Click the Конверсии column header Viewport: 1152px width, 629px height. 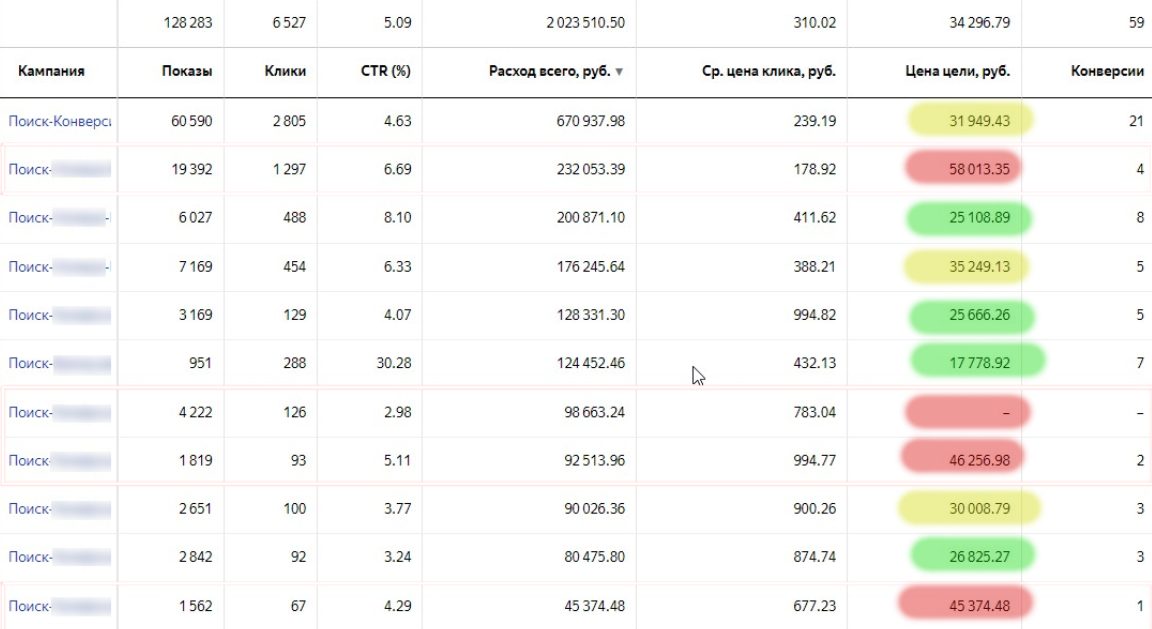[1107, 71]
